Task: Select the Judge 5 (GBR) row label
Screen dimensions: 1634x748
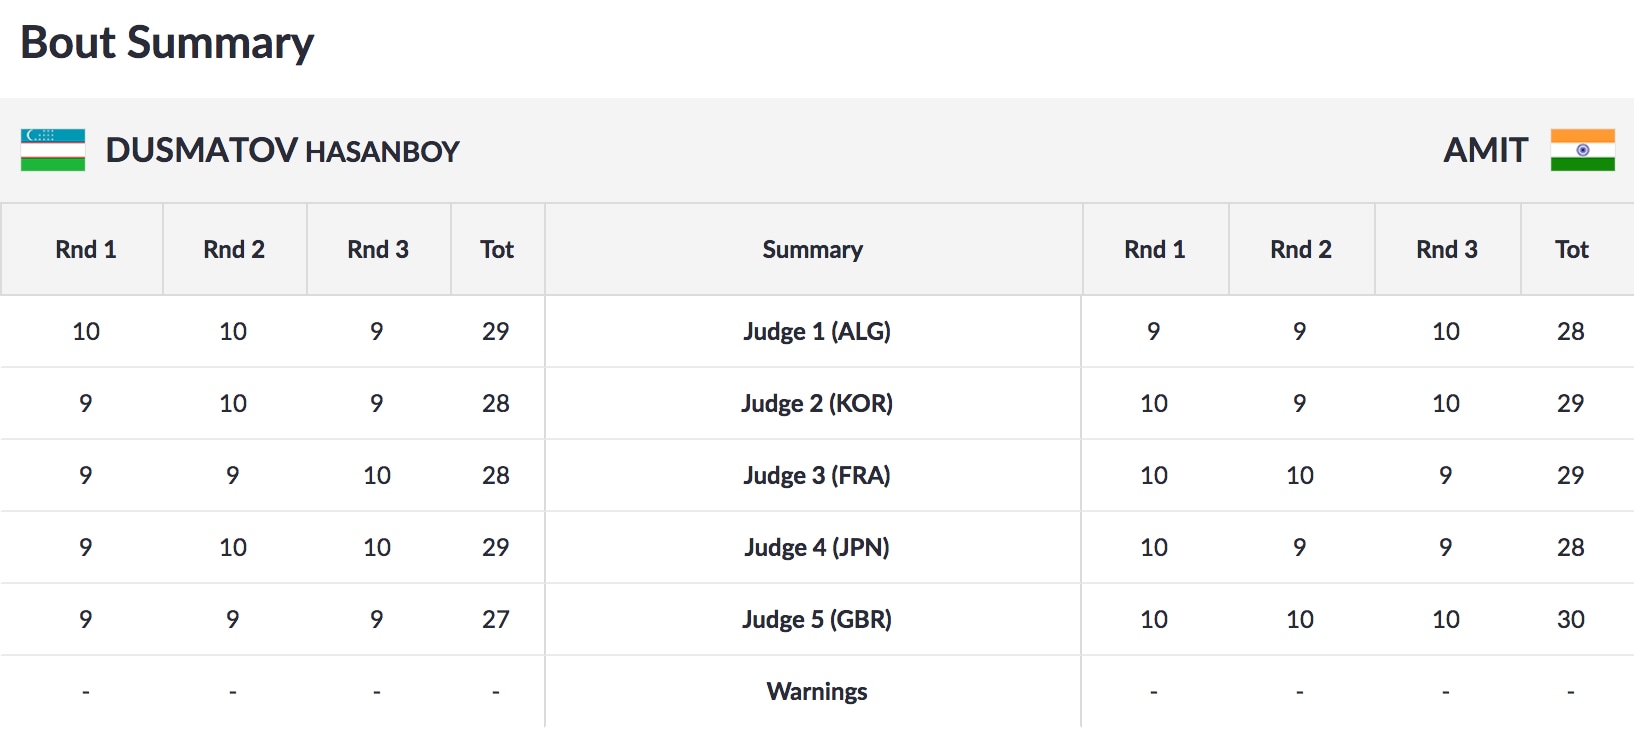Action: coord(816,620)
